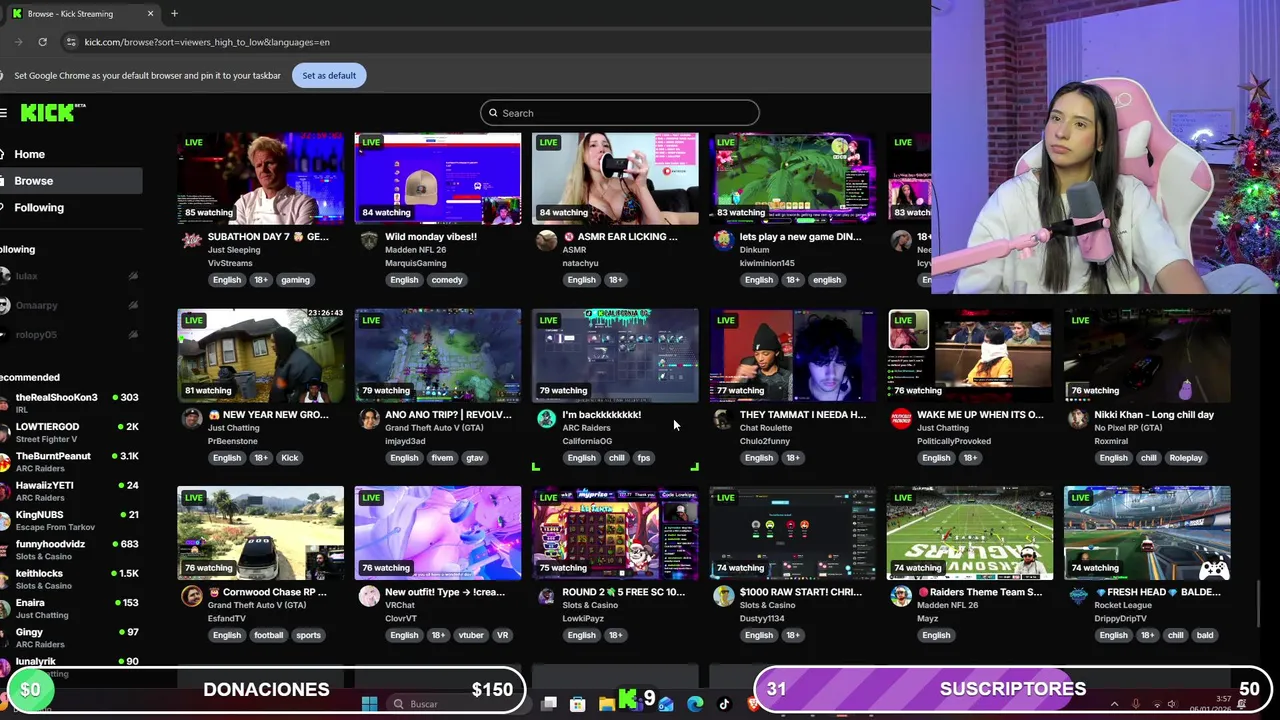Filter by gaming tag on Subathon stream
Image resolution: width=1280 pixels, height=720 pixels.
295,280
